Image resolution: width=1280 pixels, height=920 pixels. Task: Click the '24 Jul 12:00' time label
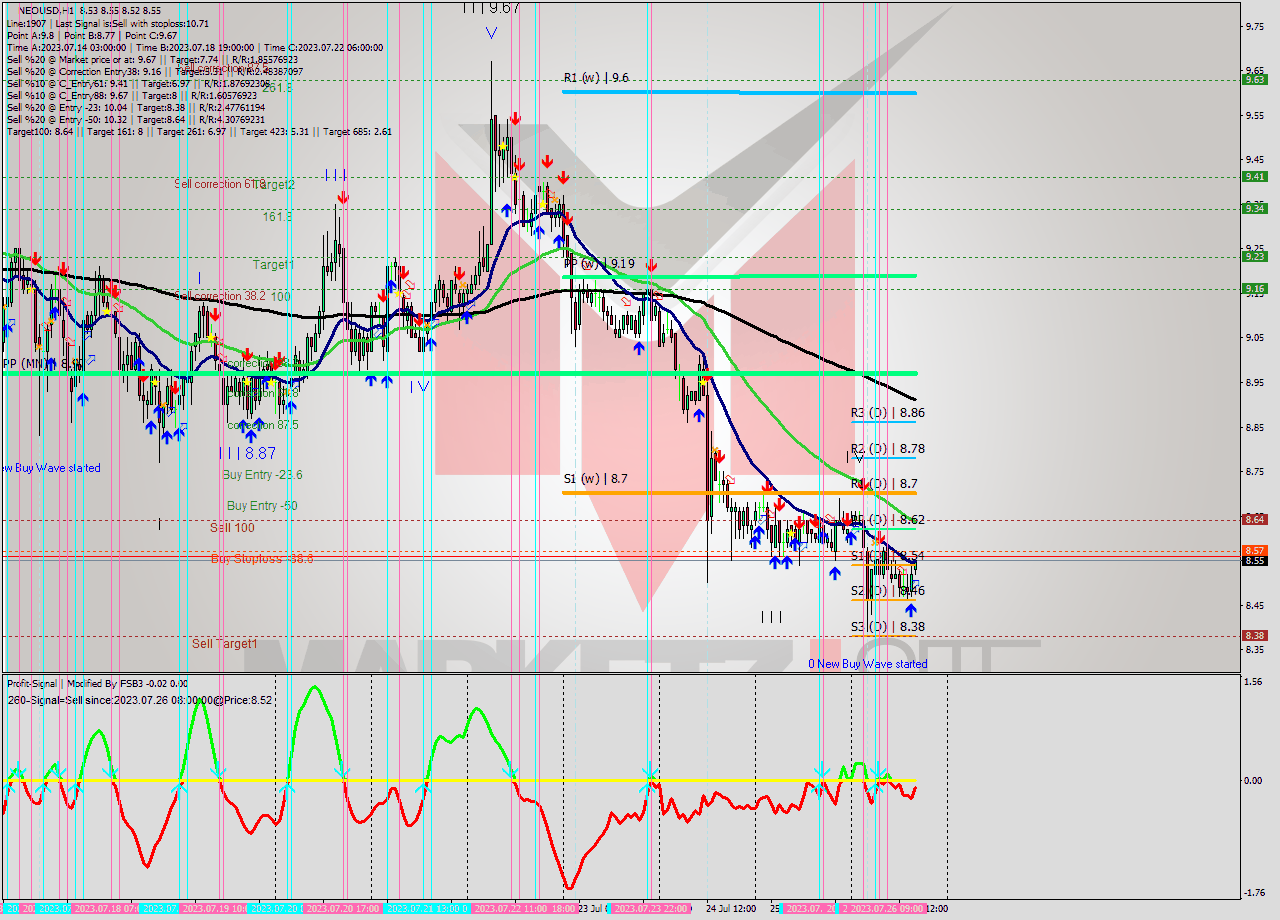click(x=730, y=909)
